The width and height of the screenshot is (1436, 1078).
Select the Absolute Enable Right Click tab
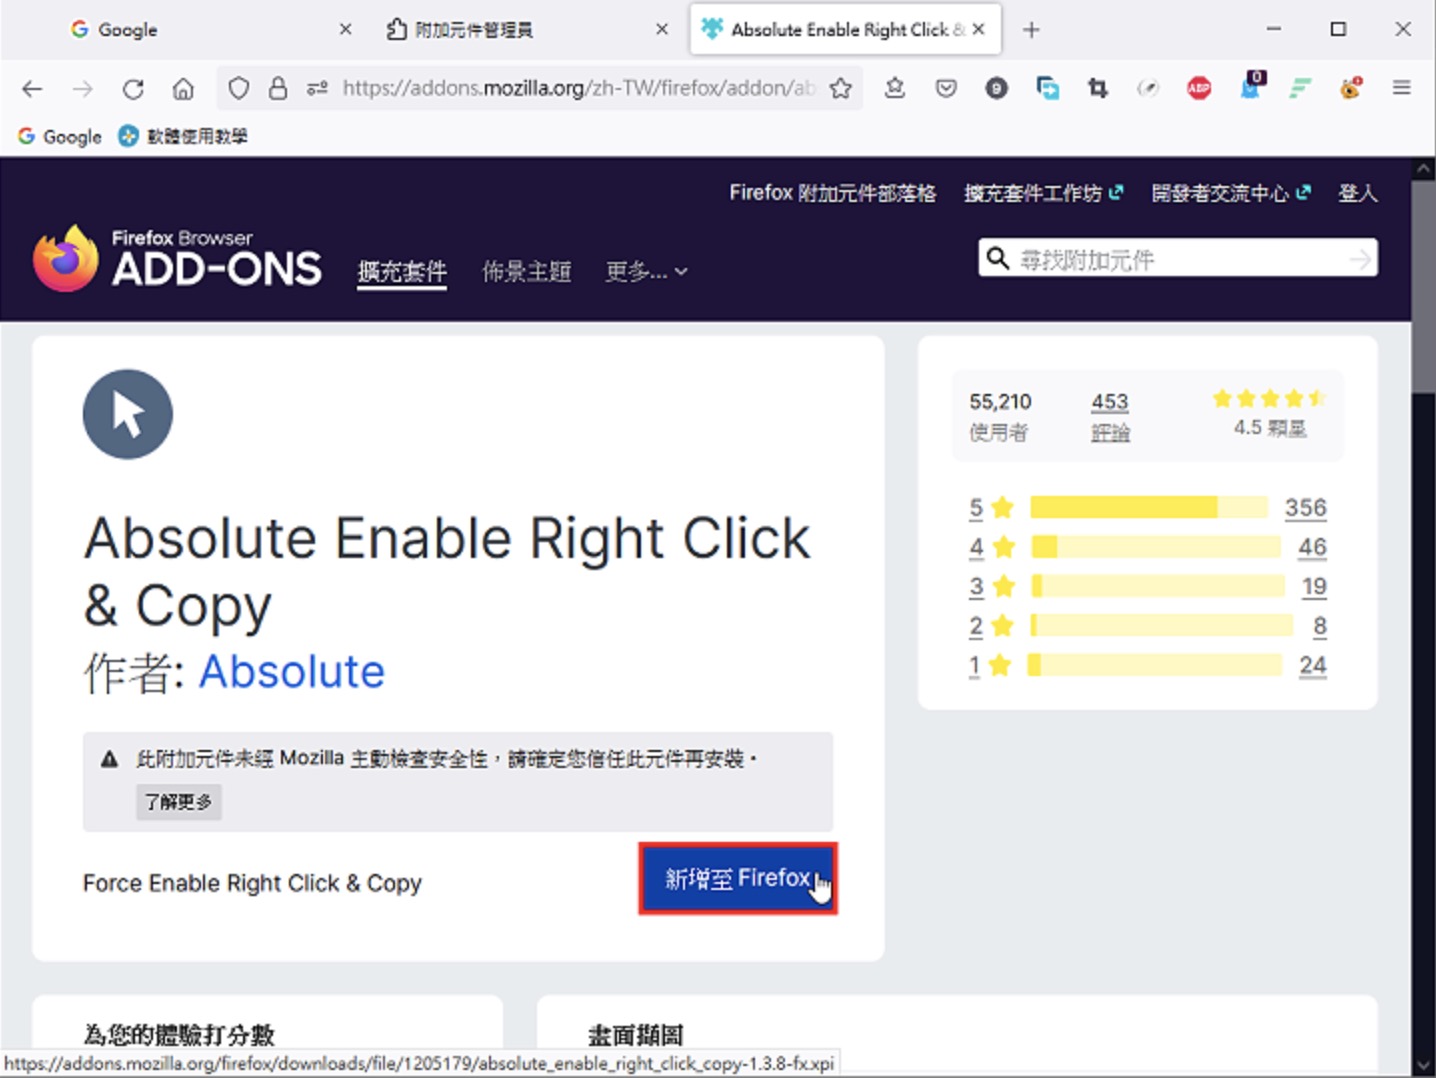pos(845,30)
